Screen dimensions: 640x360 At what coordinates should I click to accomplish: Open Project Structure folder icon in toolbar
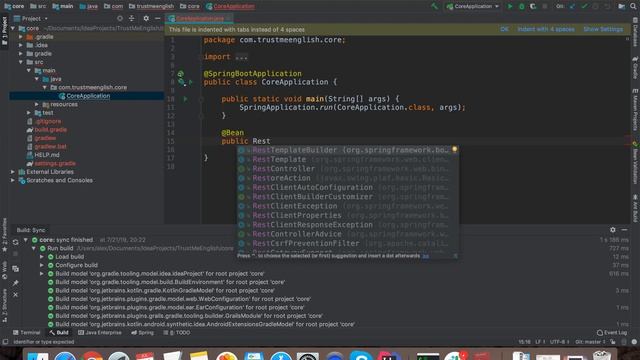621,6
